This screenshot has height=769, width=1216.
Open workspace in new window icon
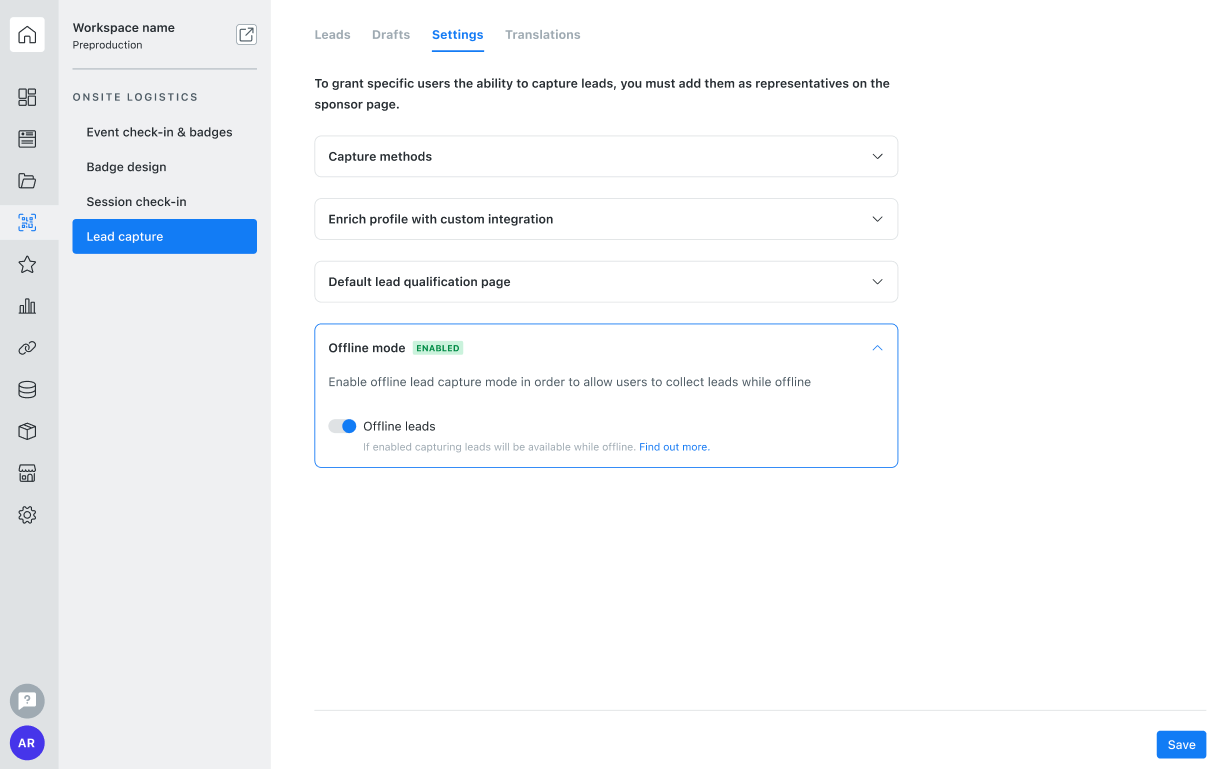point(246,35)
